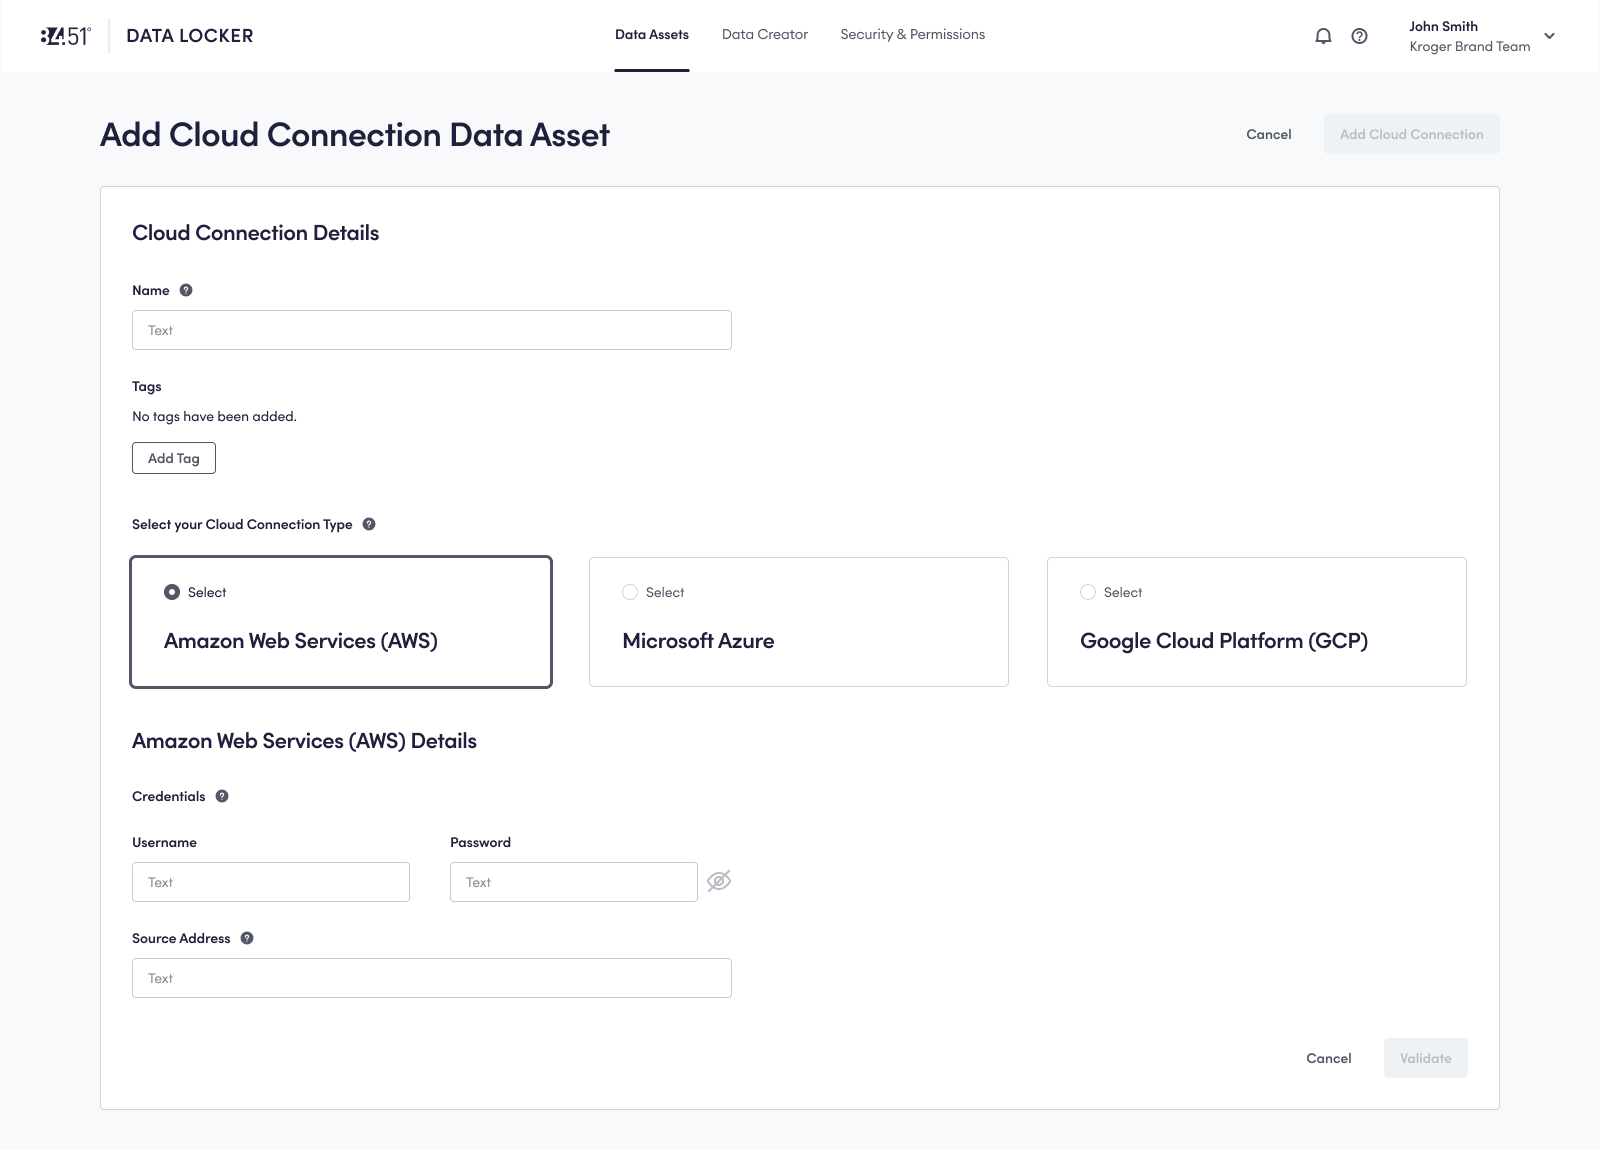Show help icon next to Credentials
This screenshot has width=1600, height=1150.
click(x=222, y=796)
